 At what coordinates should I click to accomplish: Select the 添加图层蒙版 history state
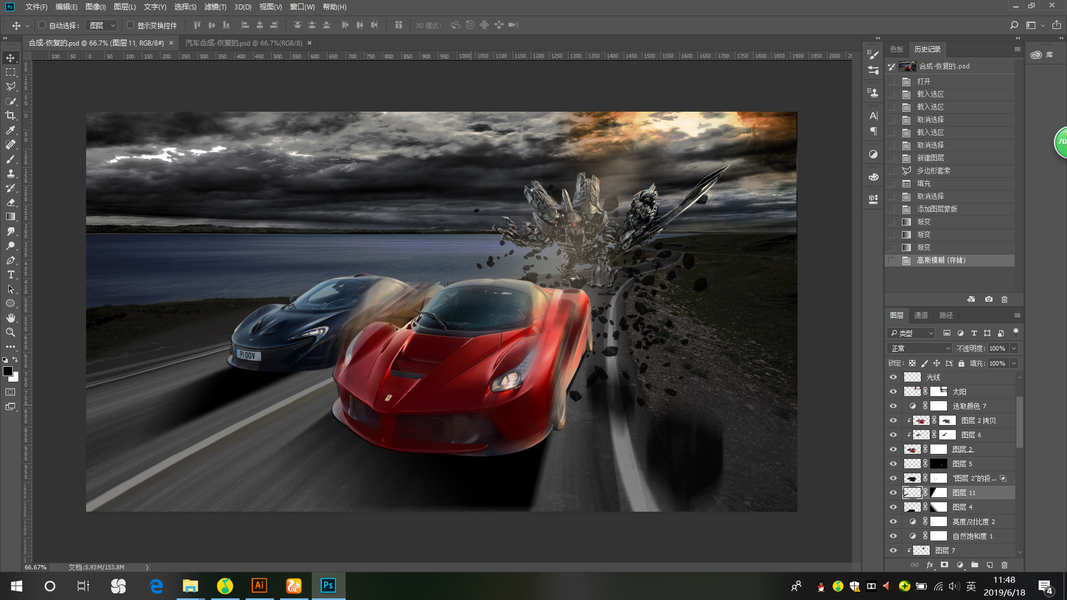pyautogui.click(x=949, y=209)
